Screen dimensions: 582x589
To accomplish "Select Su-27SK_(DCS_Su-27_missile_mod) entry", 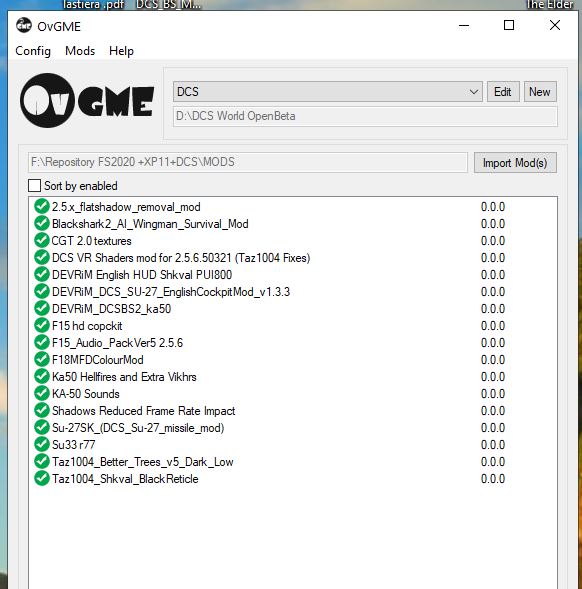I will (138, 428).
